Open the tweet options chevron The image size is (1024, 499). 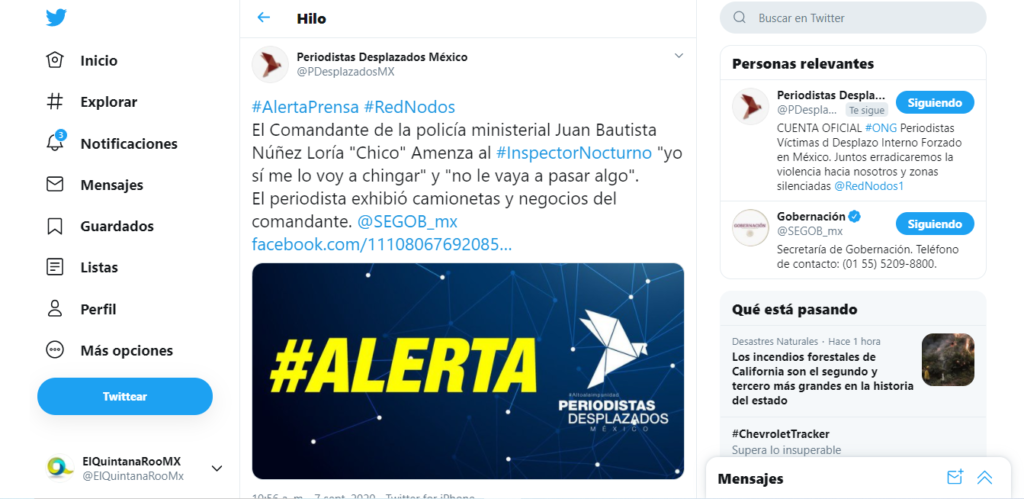[679, 56]
